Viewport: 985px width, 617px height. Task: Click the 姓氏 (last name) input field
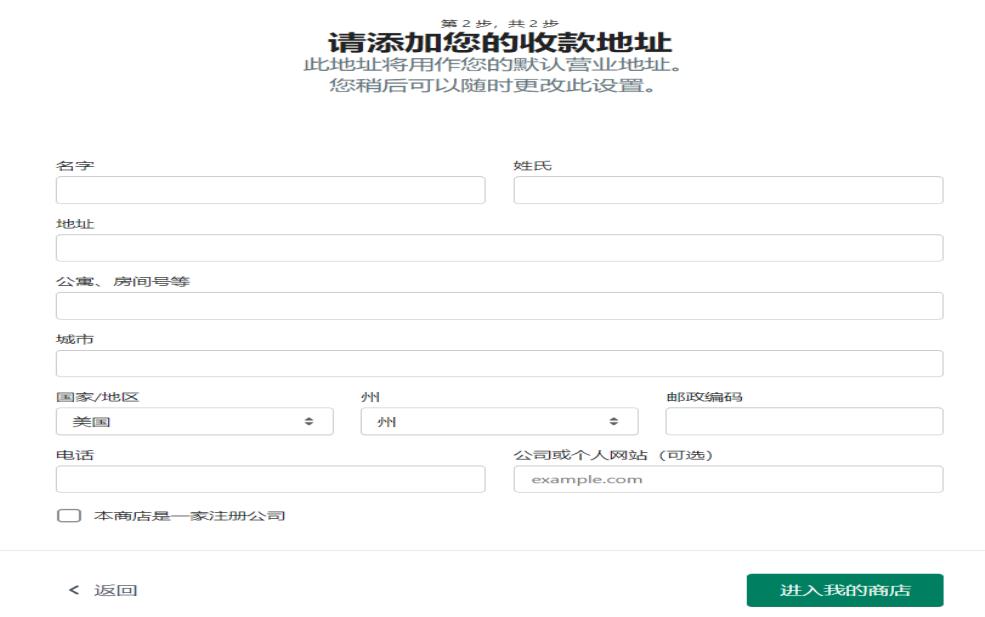click(728, 190)
